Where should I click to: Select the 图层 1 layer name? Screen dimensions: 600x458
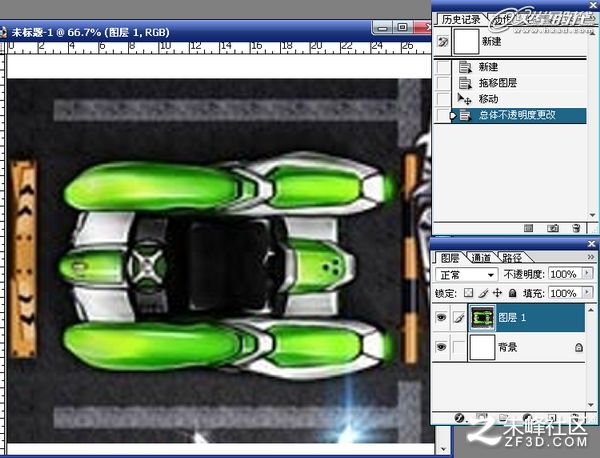pyautogui.click(x=512, y=317)
